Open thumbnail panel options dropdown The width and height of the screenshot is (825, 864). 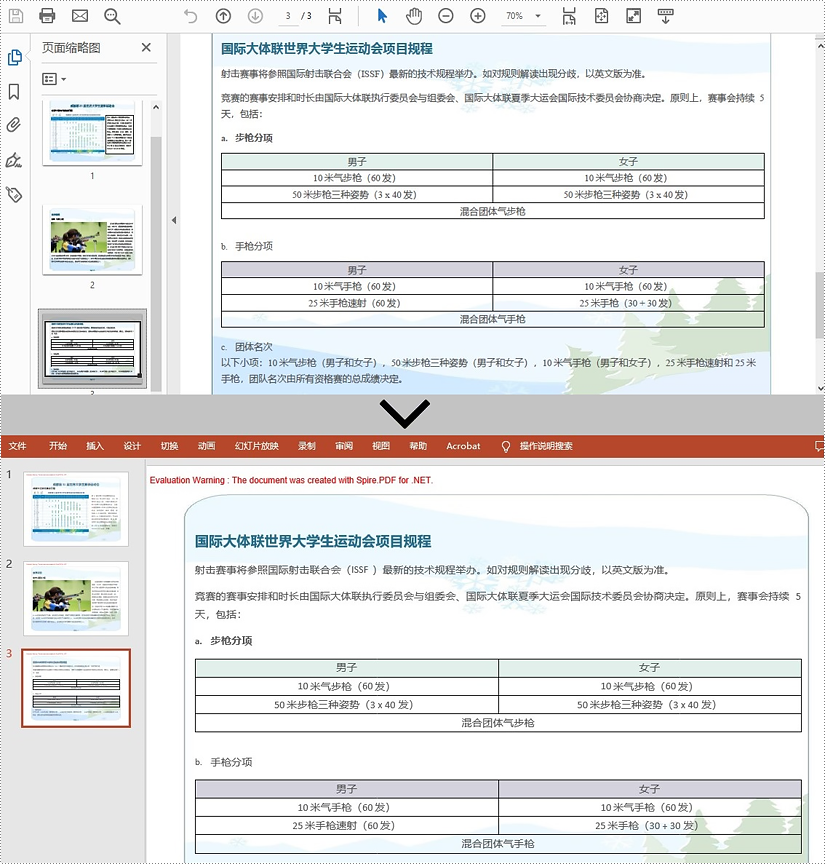pos(54,79)
